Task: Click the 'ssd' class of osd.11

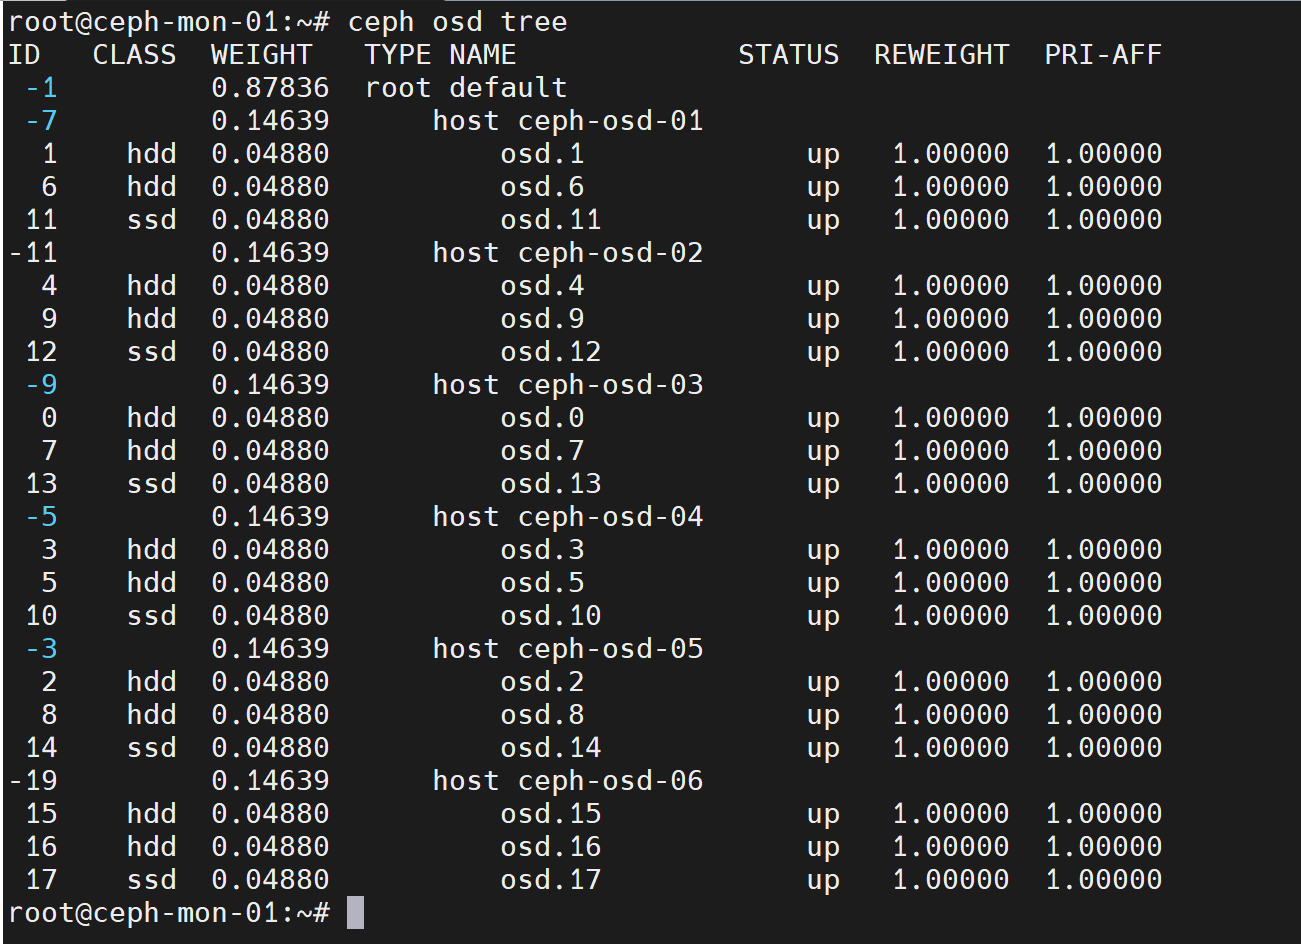Action: pos(151,219)
